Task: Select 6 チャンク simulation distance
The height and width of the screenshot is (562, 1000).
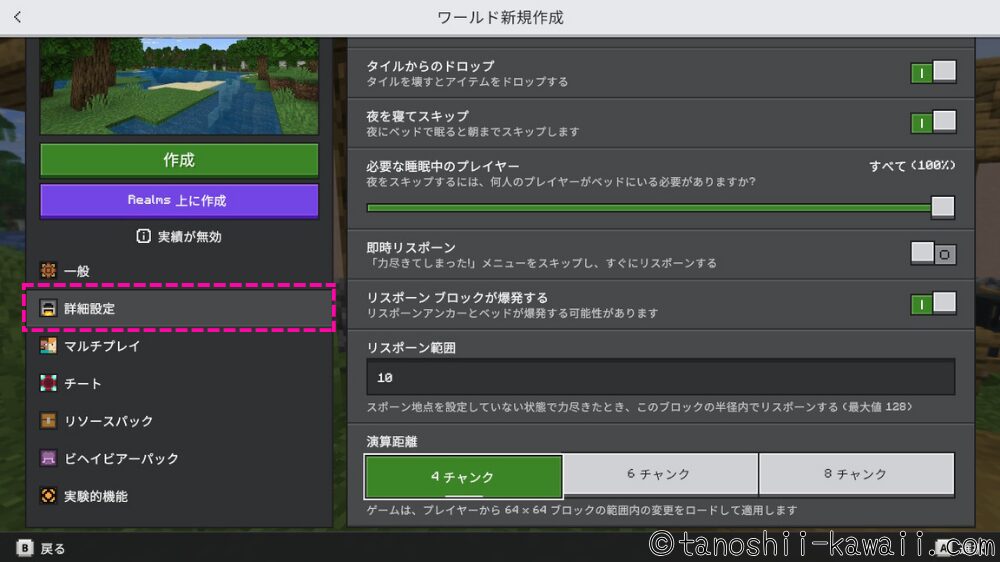Action: pos(660,474)
